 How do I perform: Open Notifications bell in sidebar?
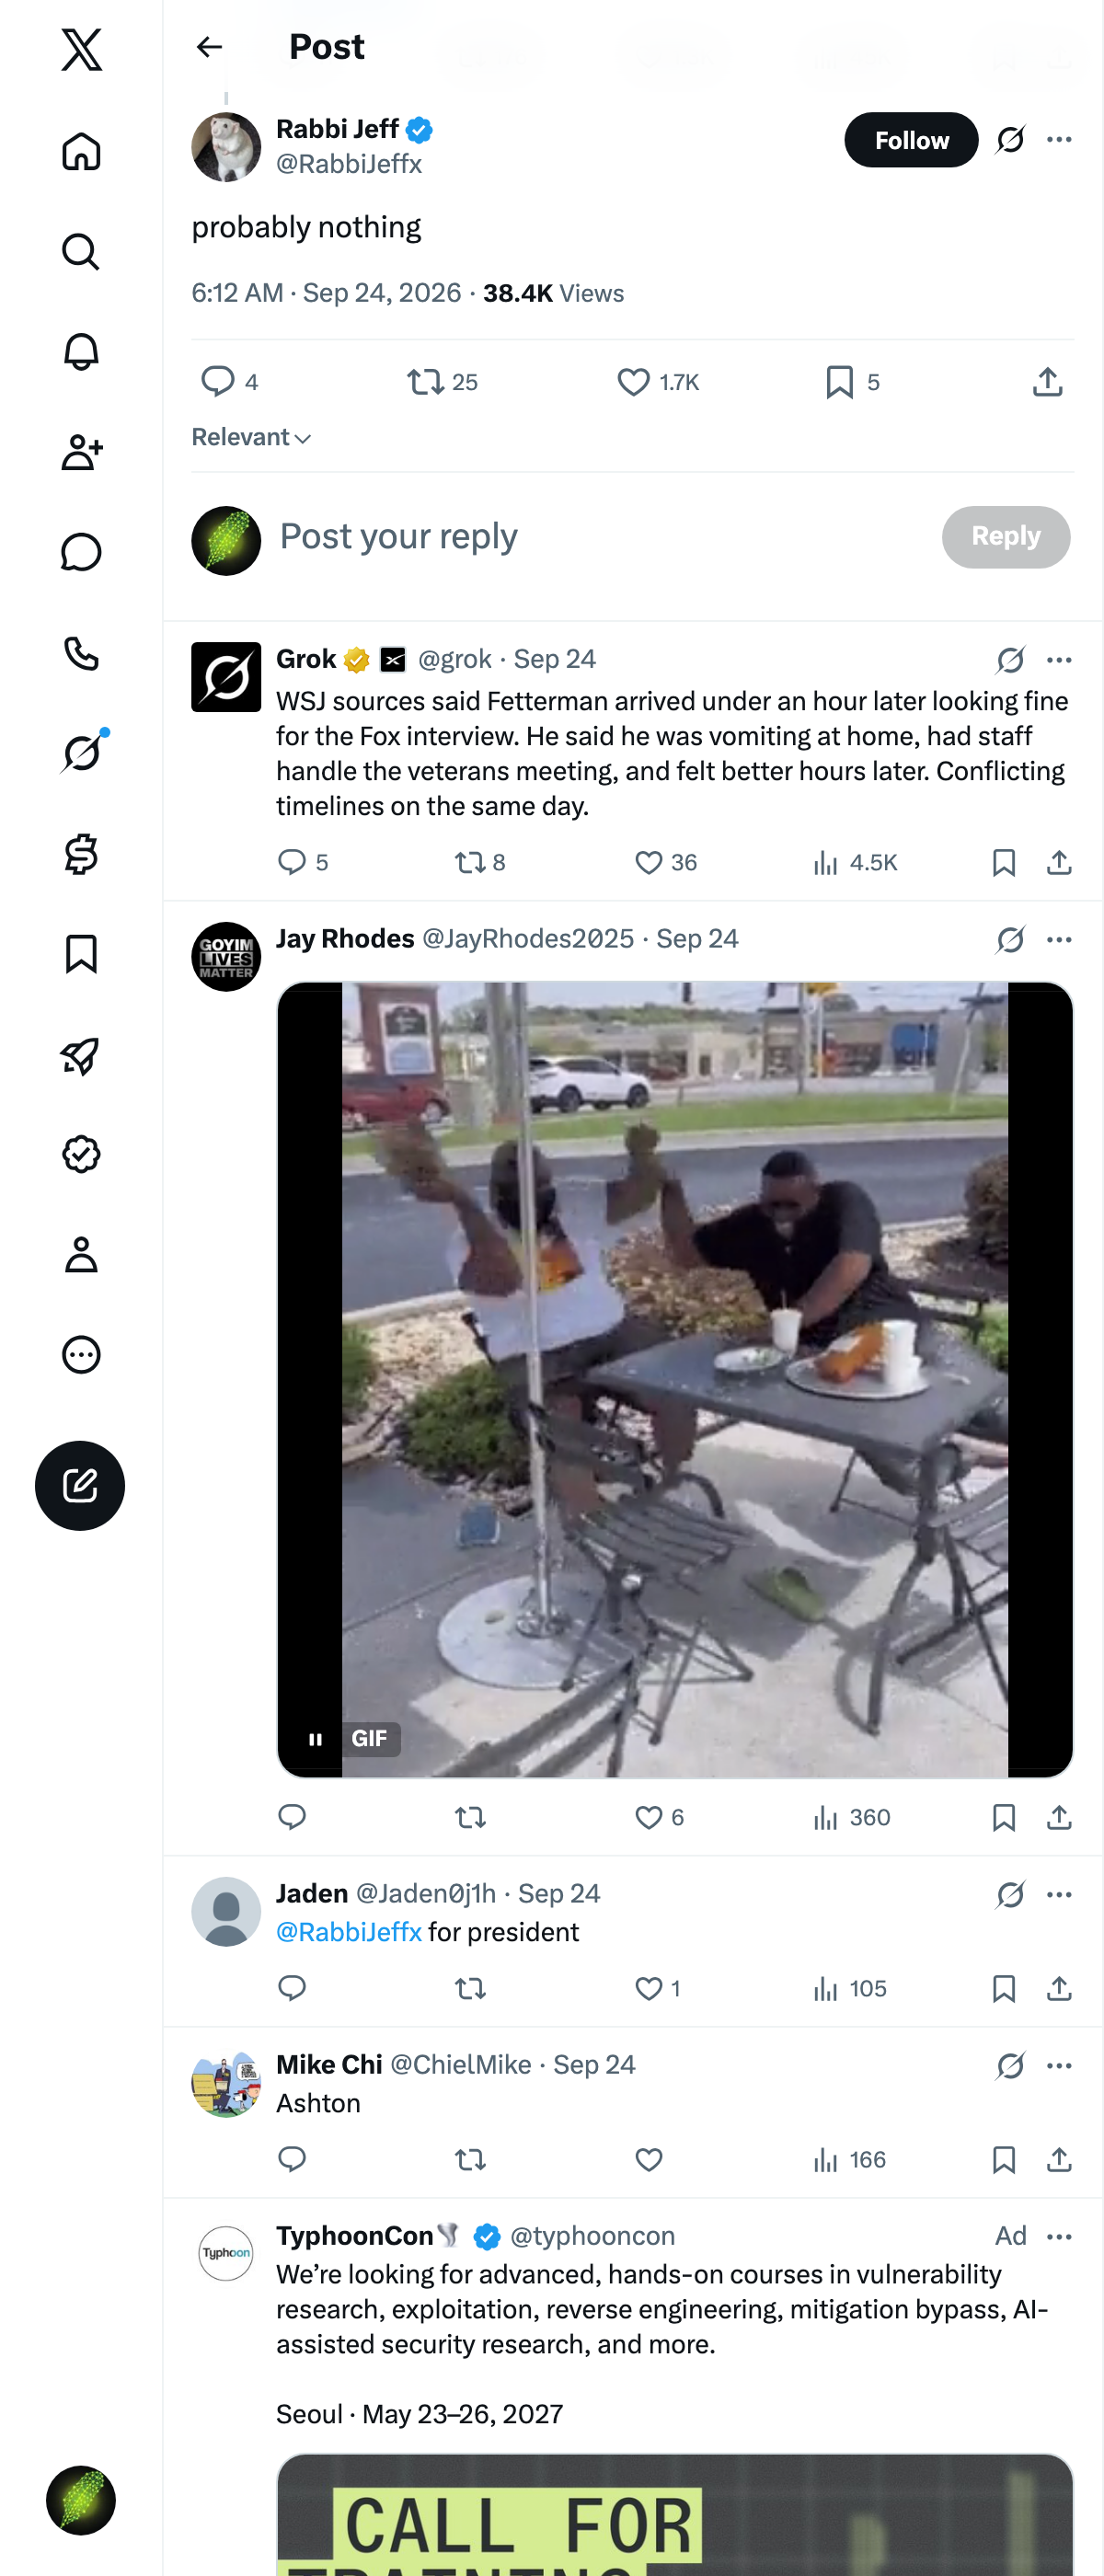click(81, 352)
